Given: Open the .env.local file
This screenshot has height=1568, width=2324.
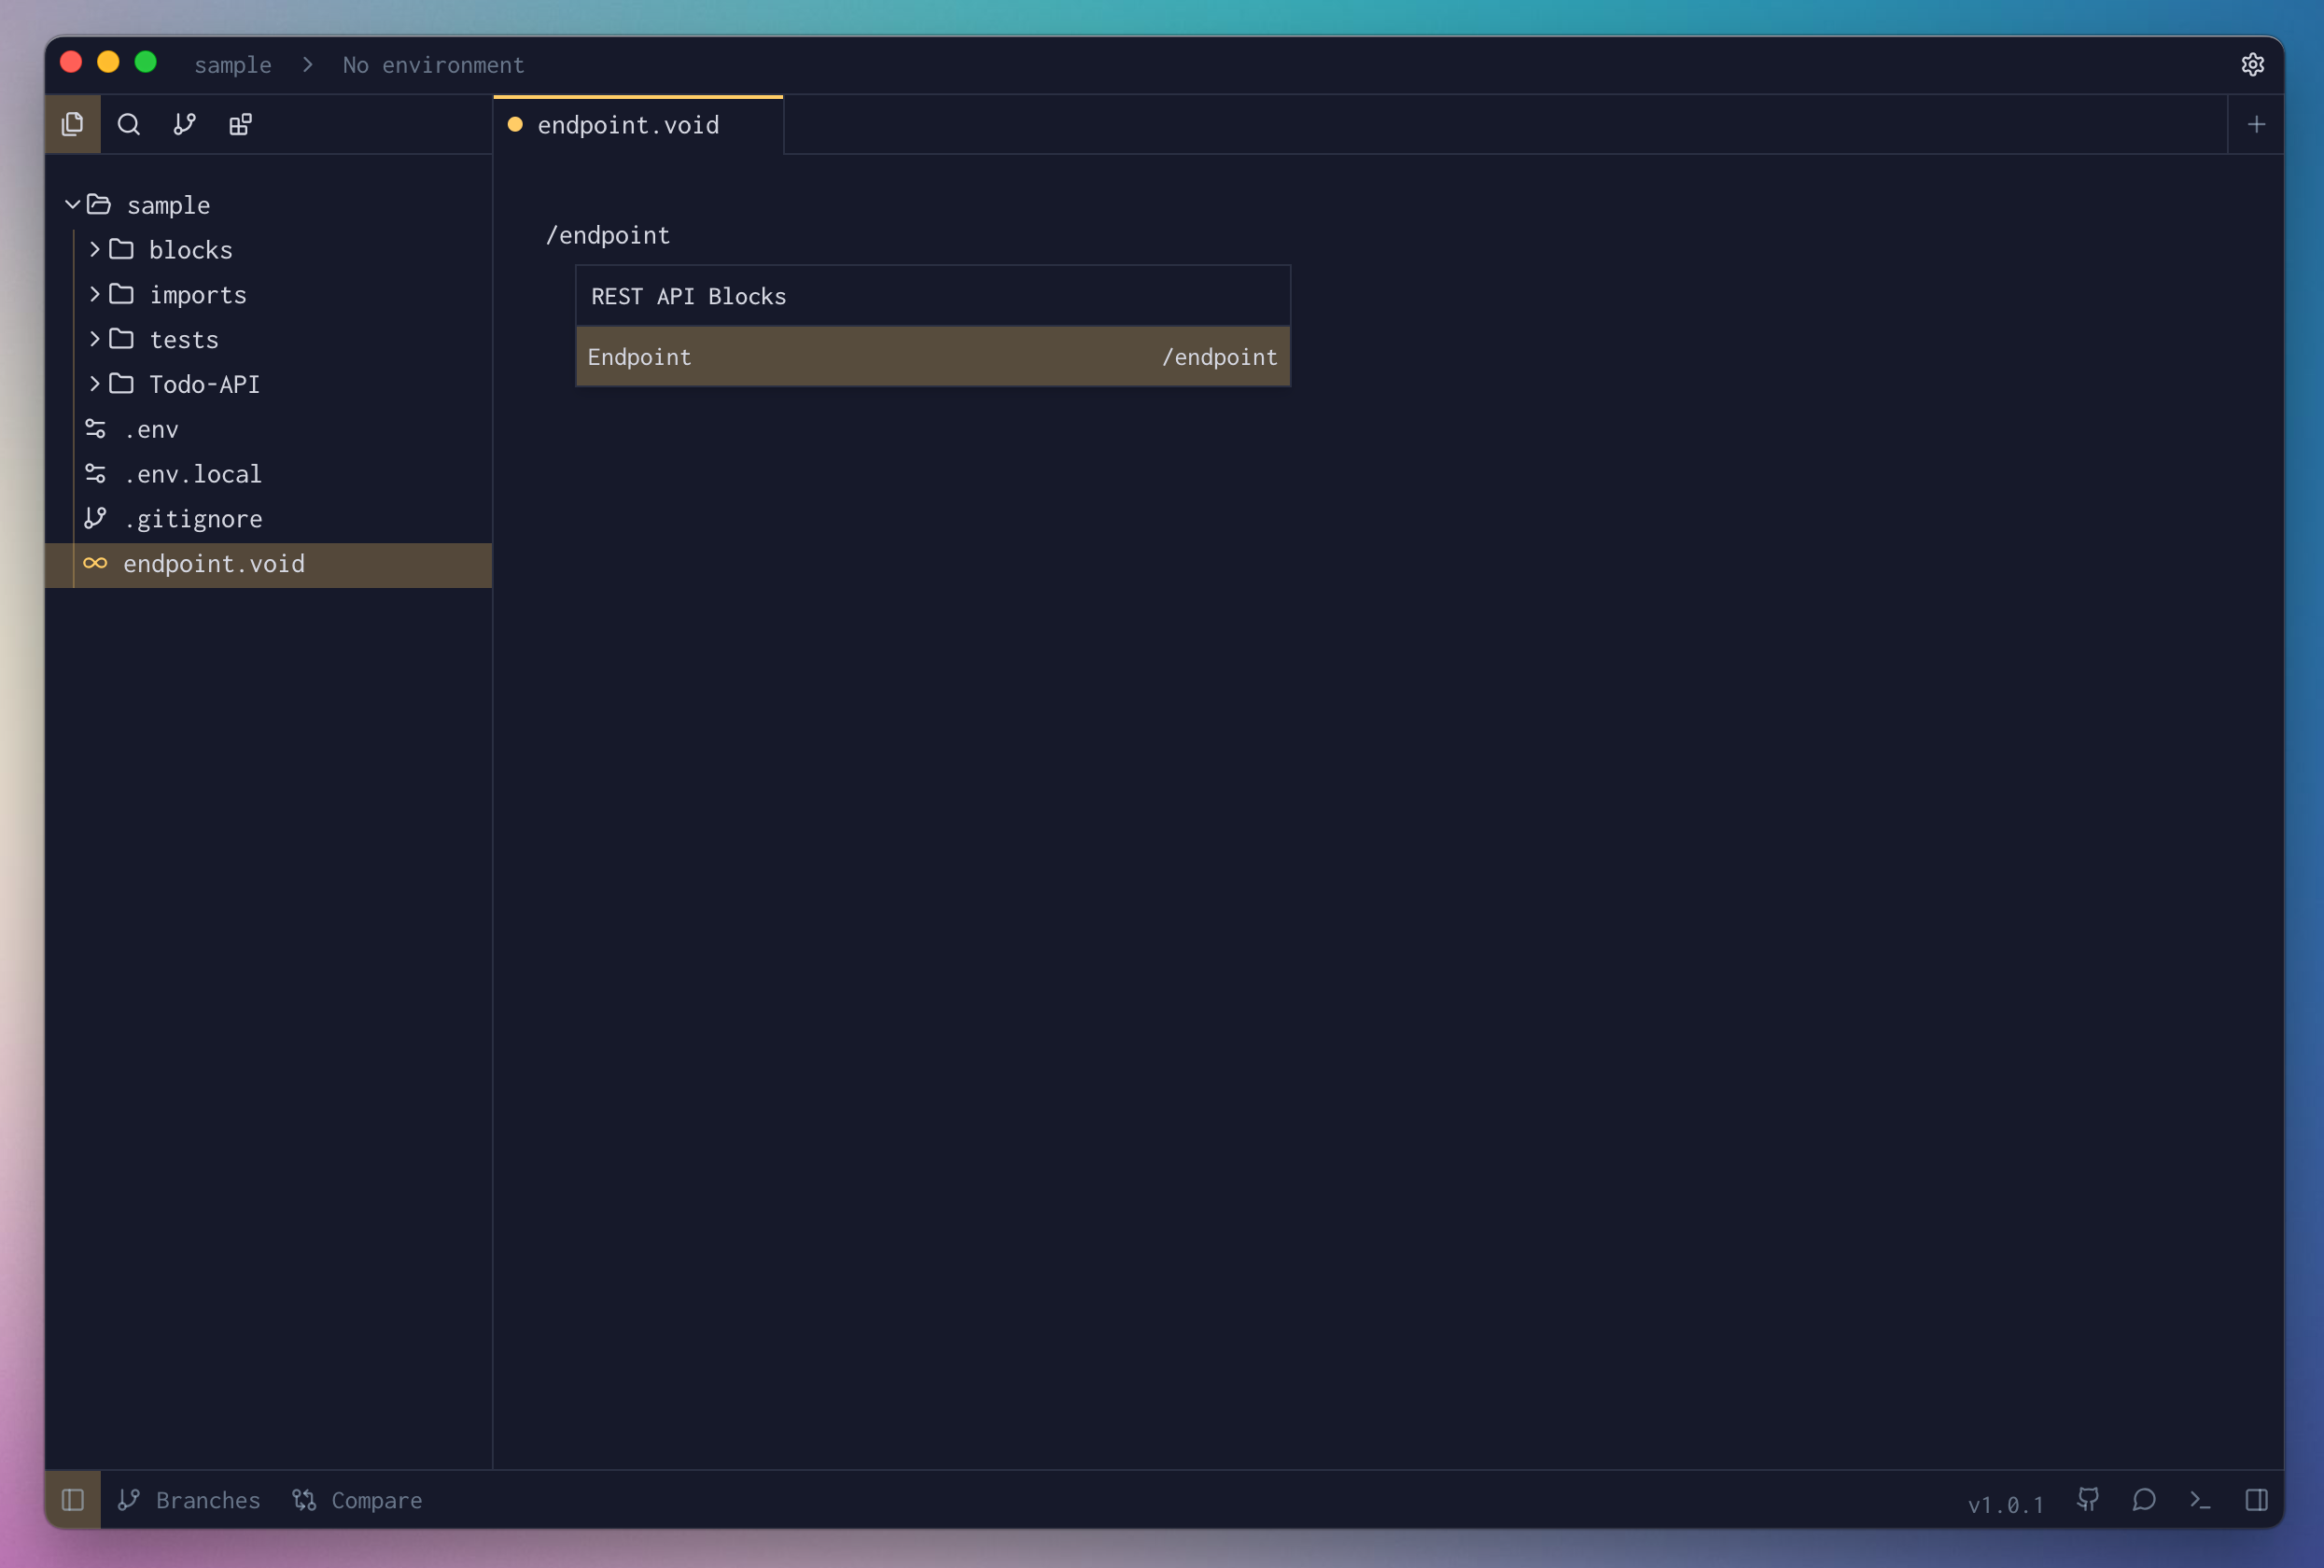Looking at the screenshot, I should click(x=193, y=474).
